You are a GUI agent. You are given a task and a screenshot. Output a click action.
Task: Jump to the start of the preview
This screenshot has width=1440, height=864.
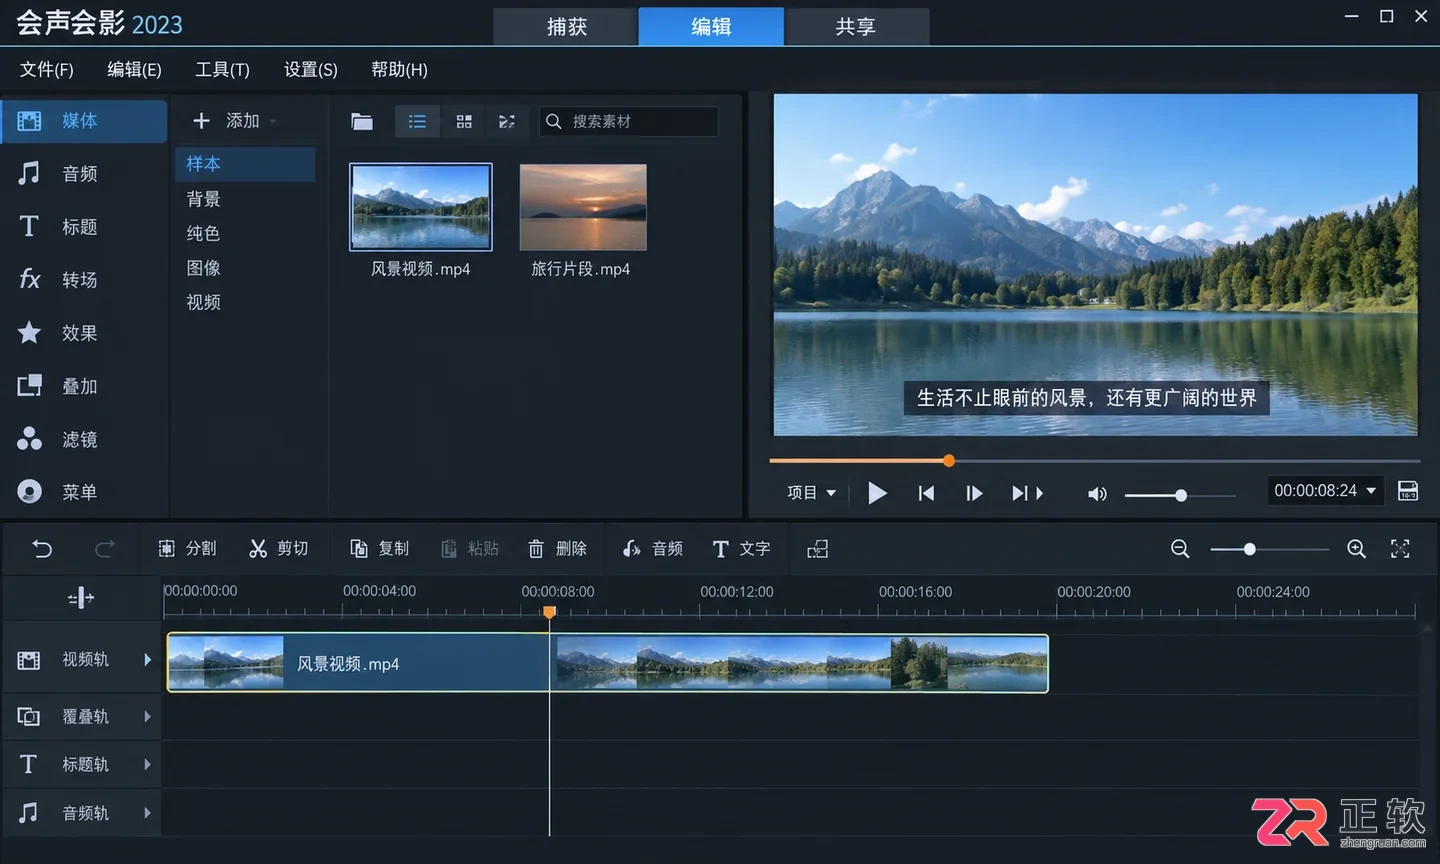[926, 493]
